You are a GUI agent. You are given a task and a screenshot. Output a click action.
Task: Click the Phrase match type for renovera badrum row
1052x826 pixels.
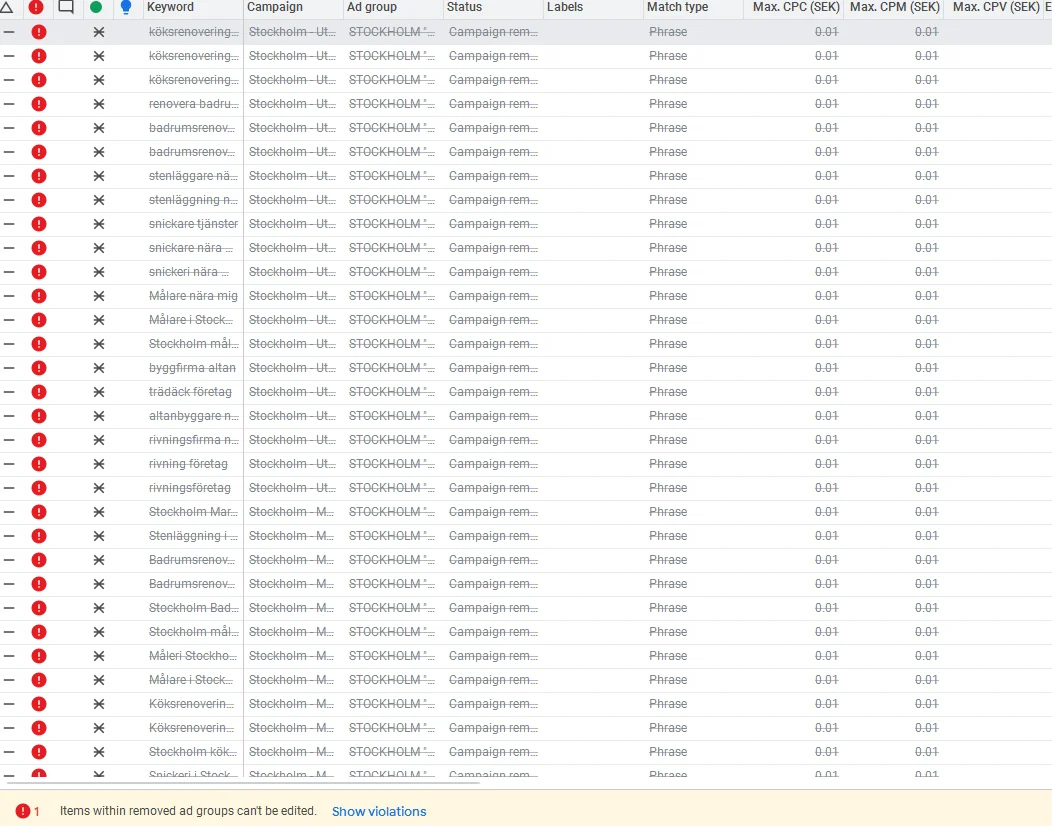point(668,104)
